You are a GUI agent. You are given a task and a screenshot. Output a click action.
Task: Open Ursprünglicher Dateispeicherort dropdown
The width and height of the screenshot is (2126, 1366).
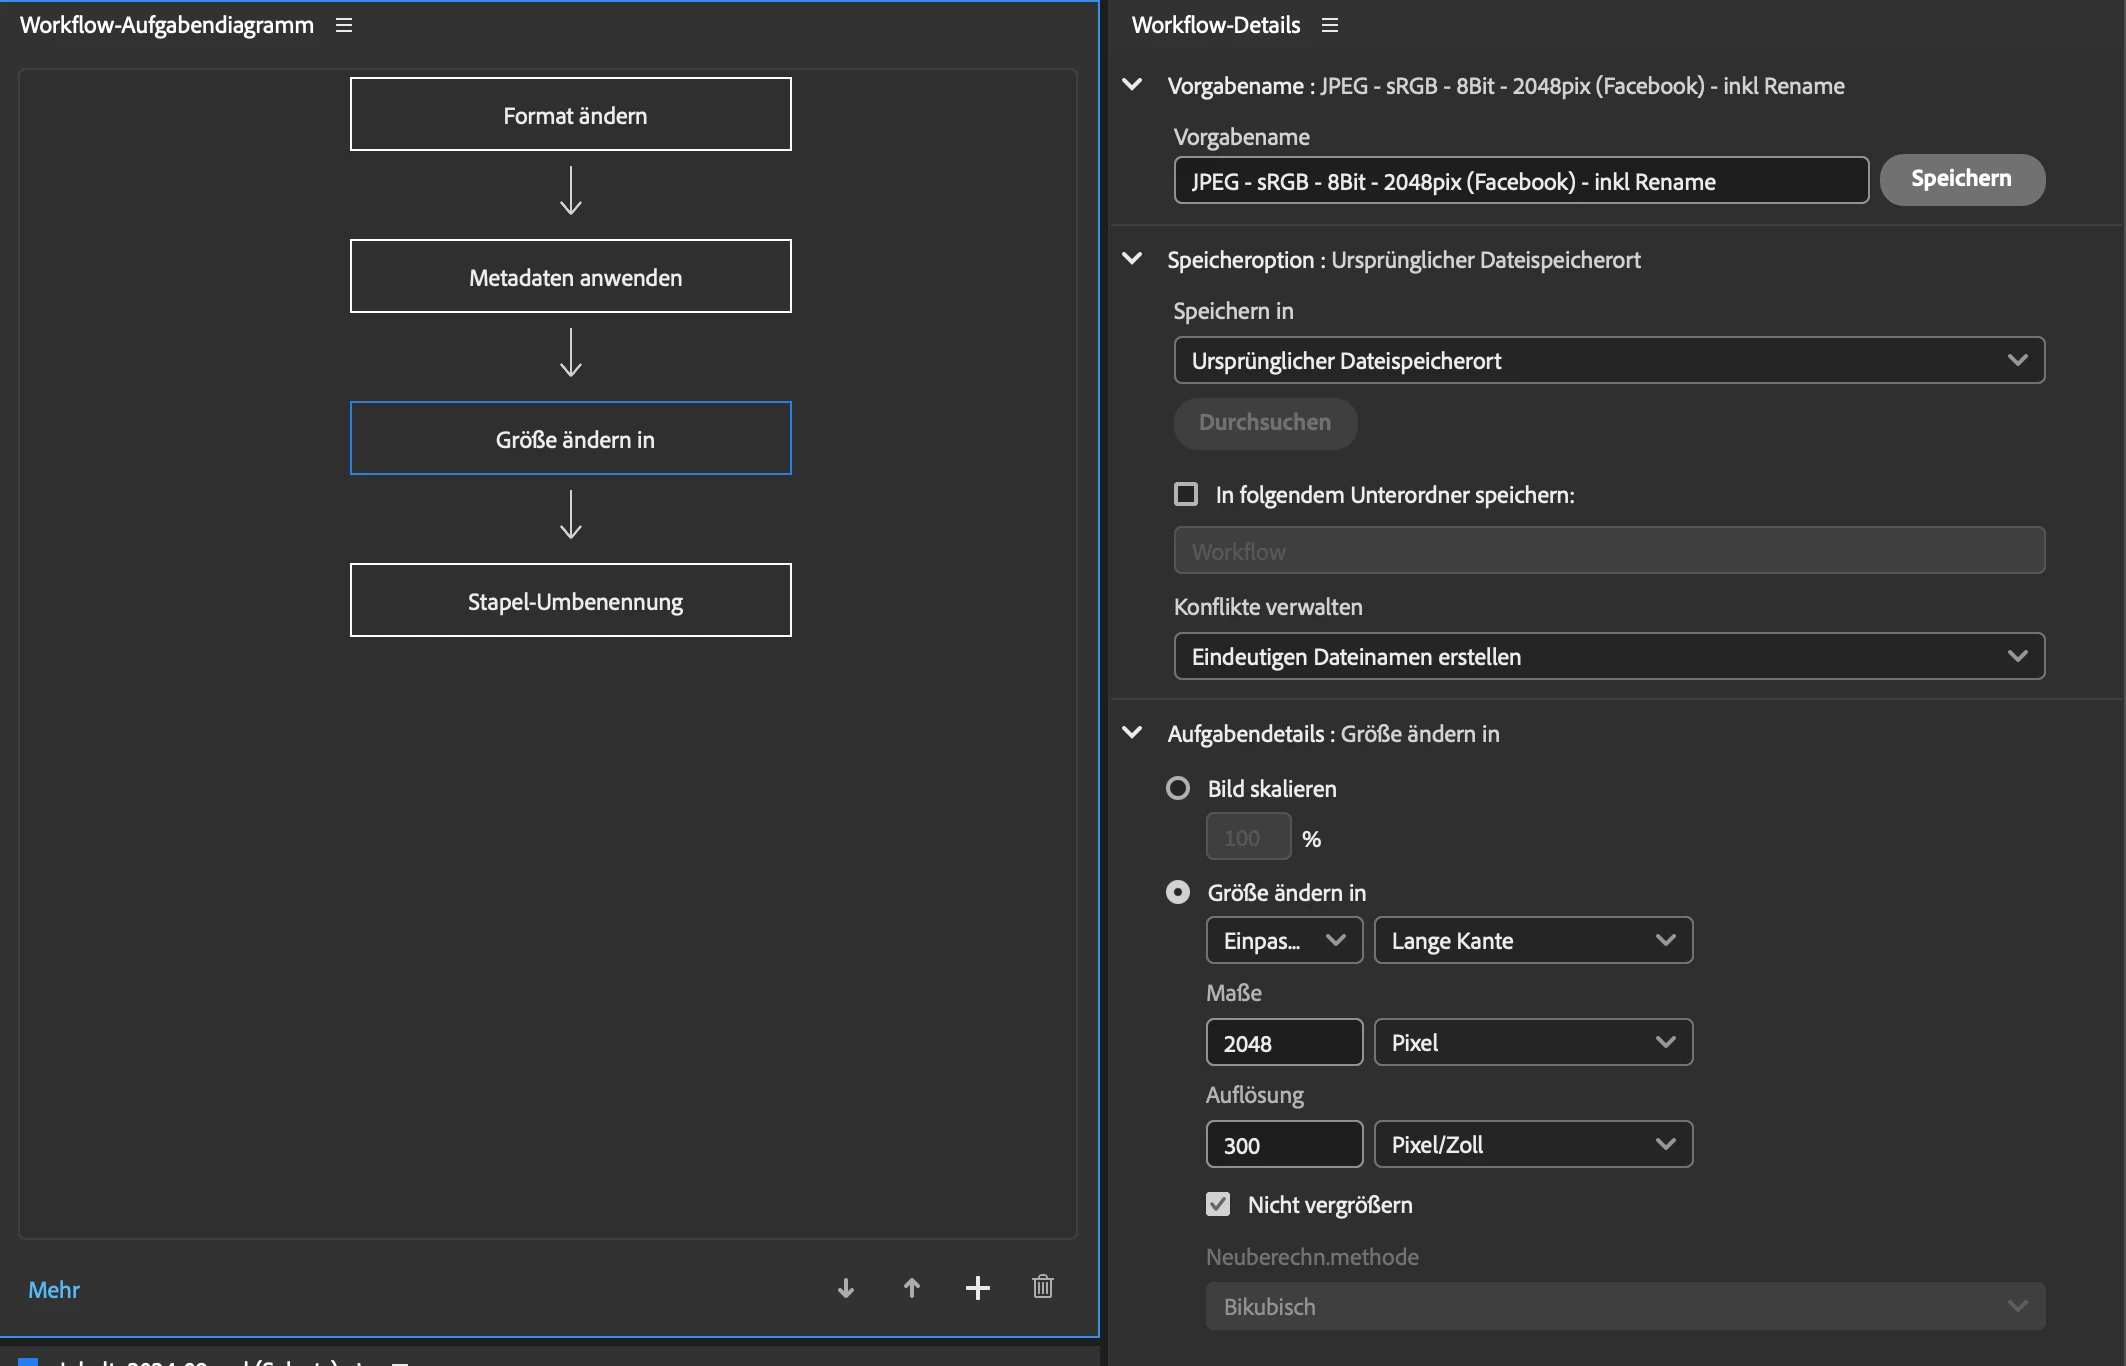(x=1608, y=360)
